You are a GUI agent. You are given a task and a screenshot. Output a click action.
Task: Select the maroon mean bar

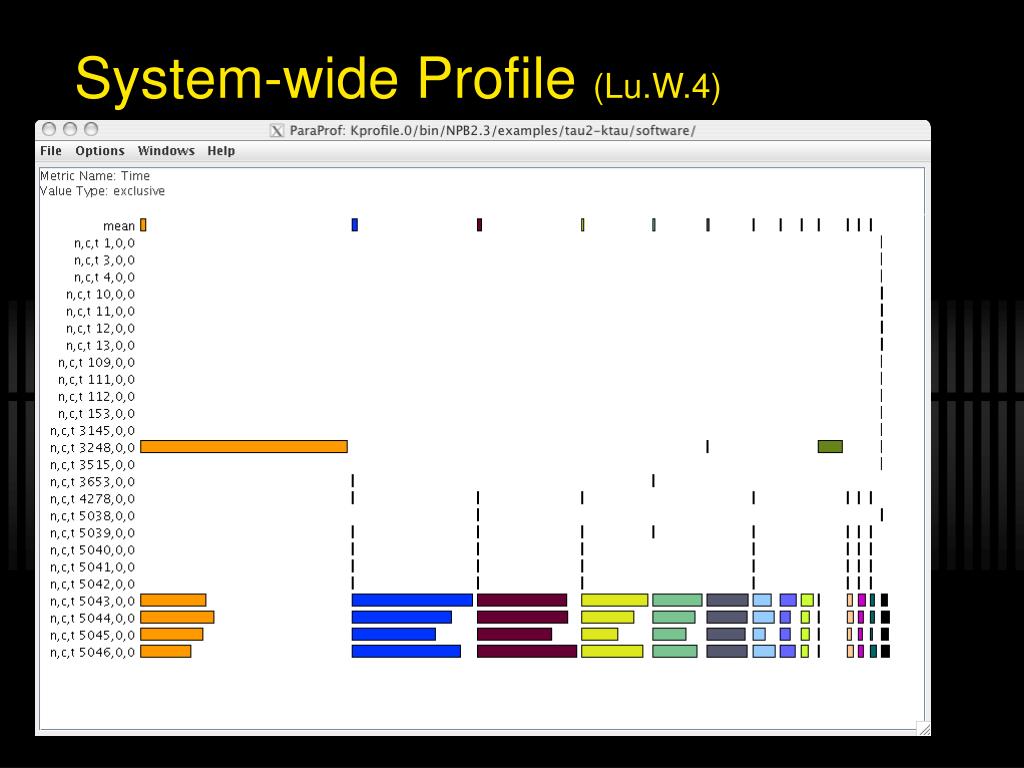479,225
